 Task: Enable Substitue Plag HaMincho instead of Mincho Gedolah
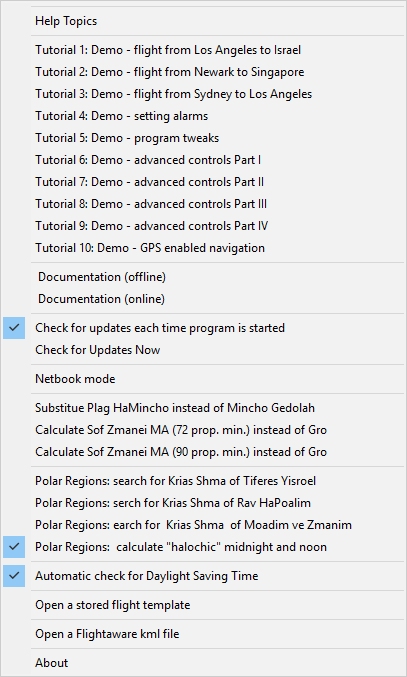click(x=203, y=408)
